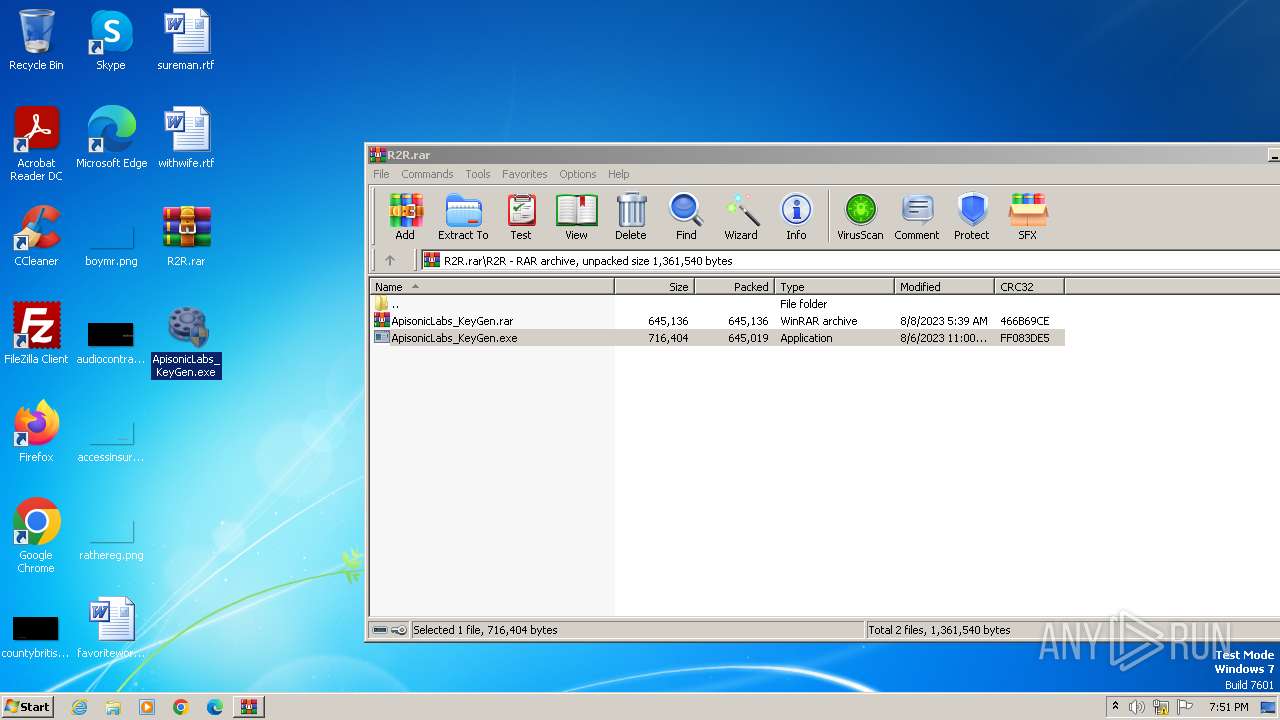Image resolution: width=1280 pixels, height=720 pixels.
Task: Select the Firefox desktop shortcut
Action: point(36,432)
